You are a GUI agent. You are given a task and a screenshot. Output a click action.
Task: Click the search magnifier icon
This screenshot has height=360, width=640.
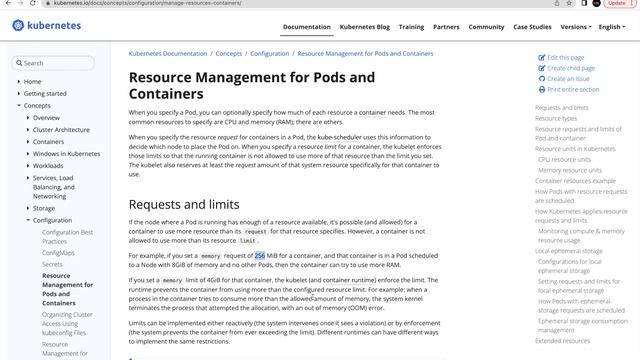pos(19,63)
